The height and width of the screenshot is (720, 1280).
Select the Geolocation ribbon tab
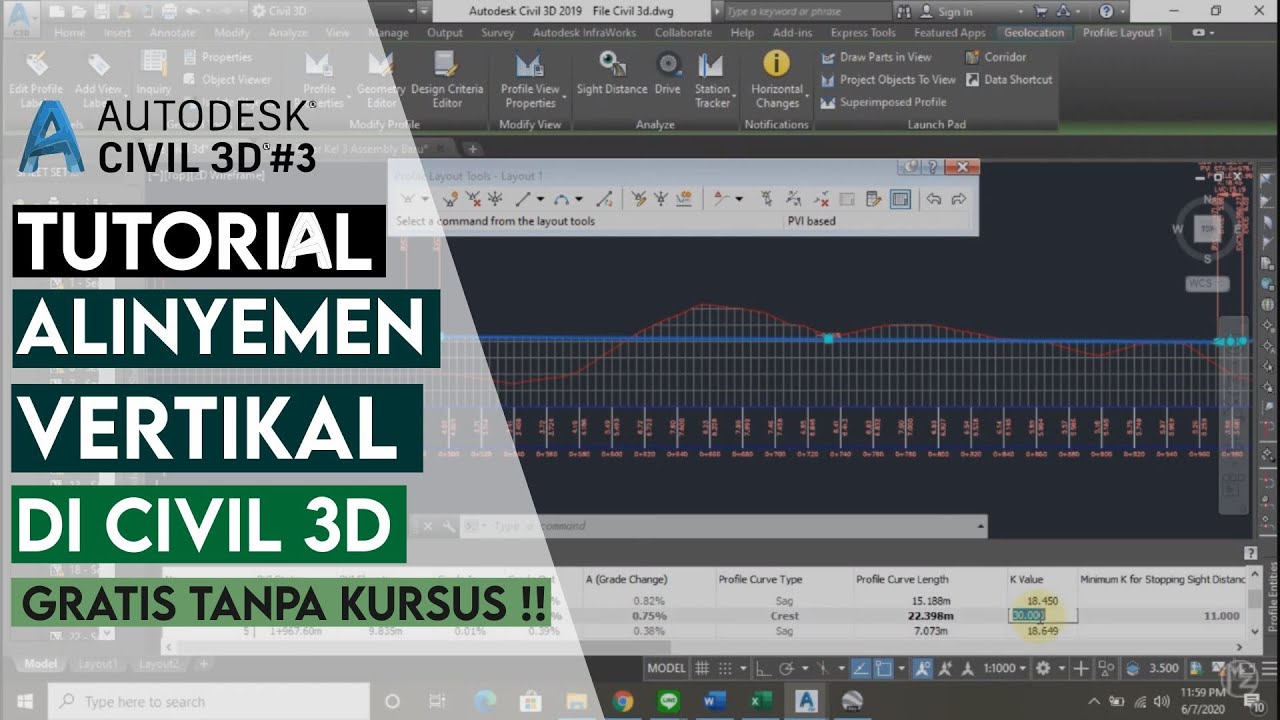[x=1035, y=32]
